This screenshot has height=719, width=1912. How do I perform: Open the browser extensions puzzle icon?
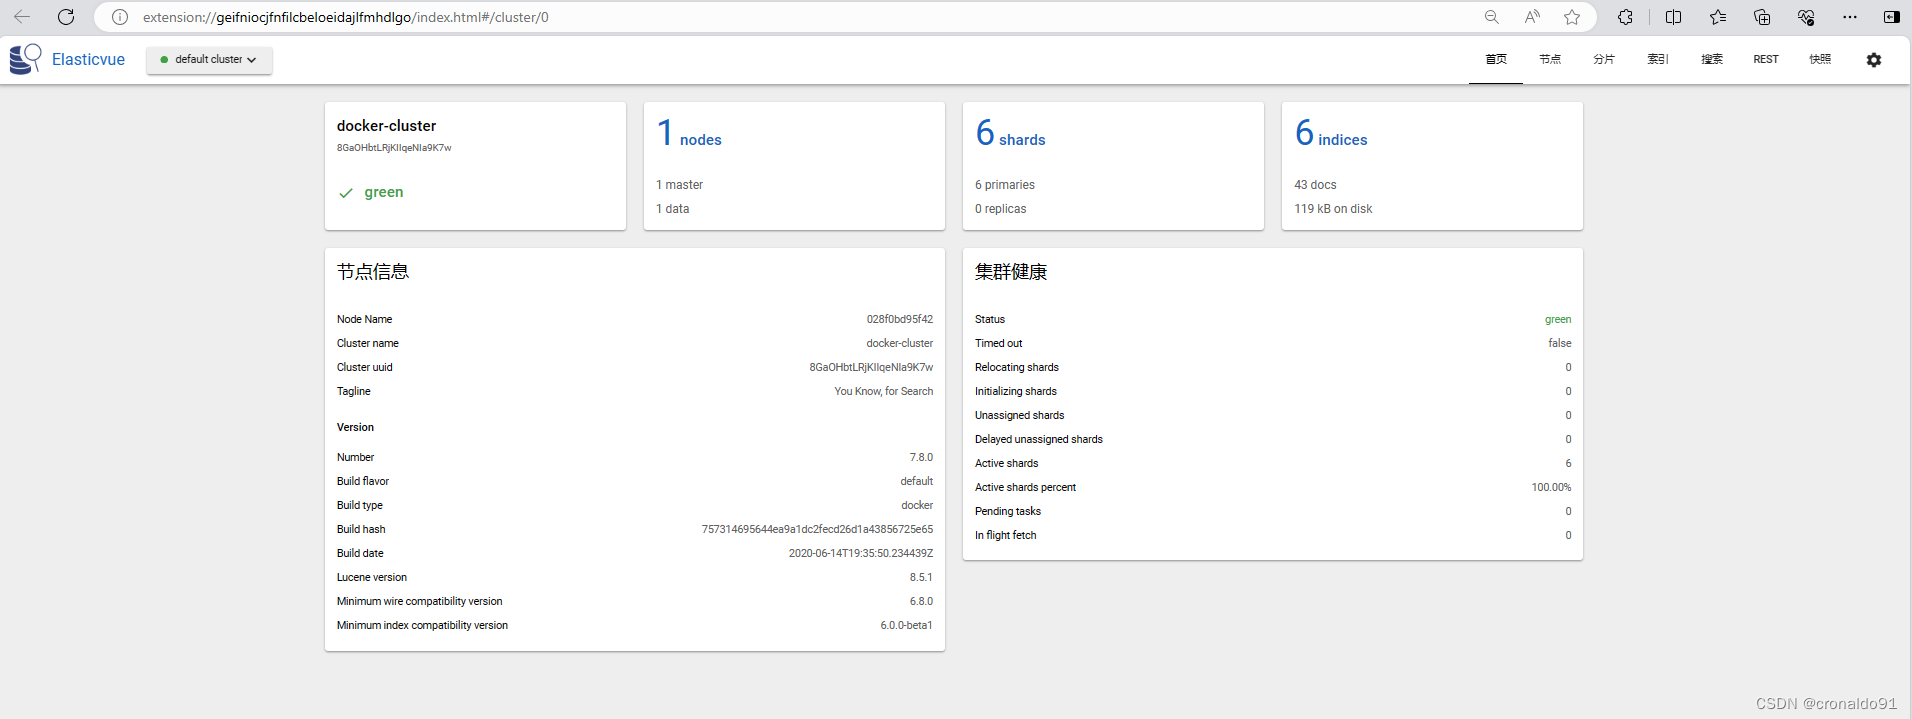(1626, 17)
